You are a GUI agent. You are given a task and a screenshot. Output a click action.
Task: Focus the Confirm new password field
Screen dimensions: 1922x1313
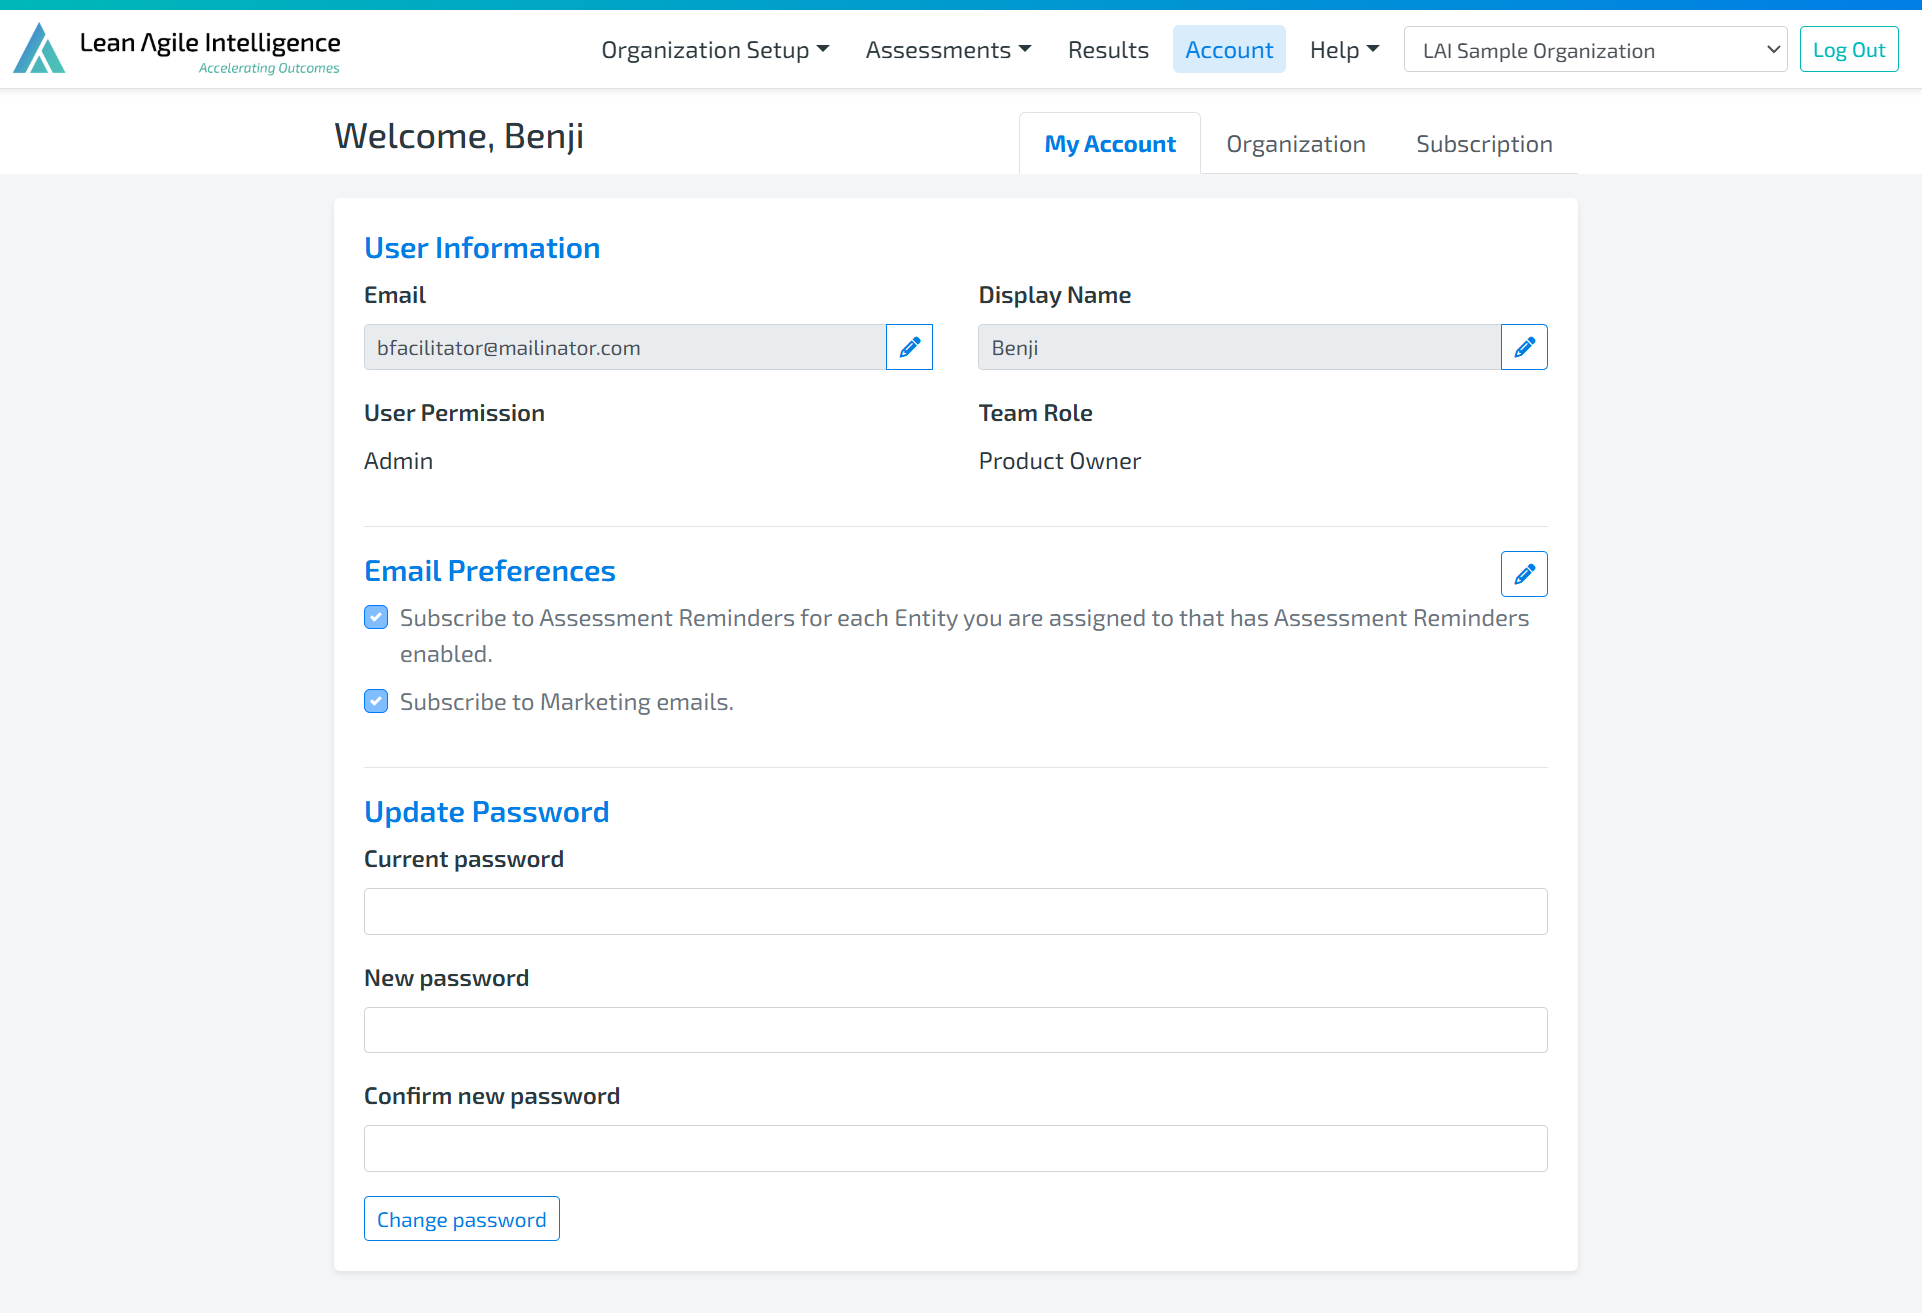(x=956, y=1148)
